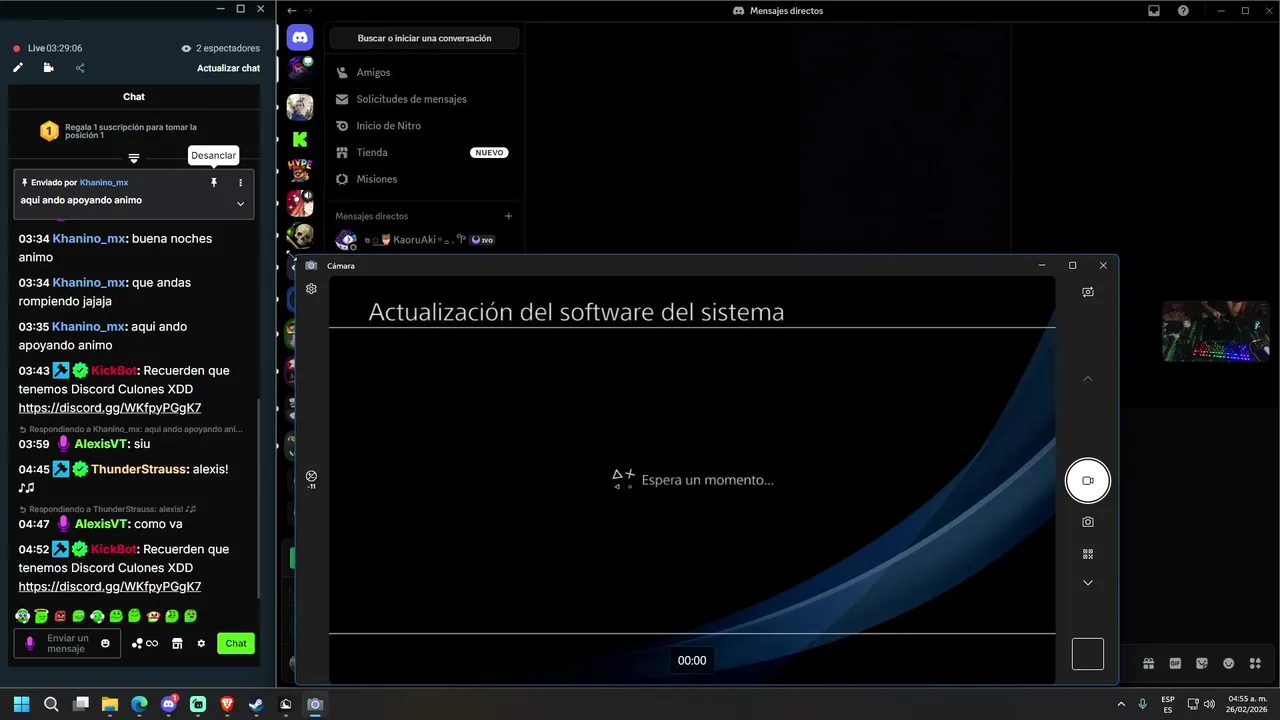
Task: Click the ThunderStrauss username in chat
Action: coord(140,469)
